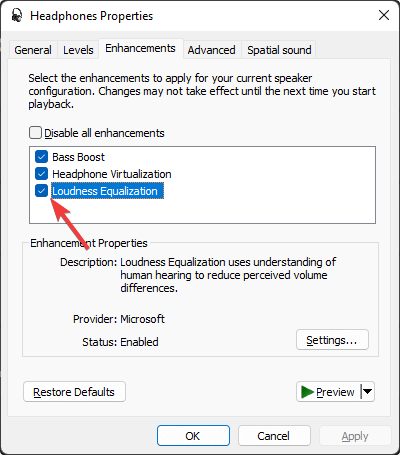Open the Levels tab
The width and height of the screenshot is (400, 455).
78,50
